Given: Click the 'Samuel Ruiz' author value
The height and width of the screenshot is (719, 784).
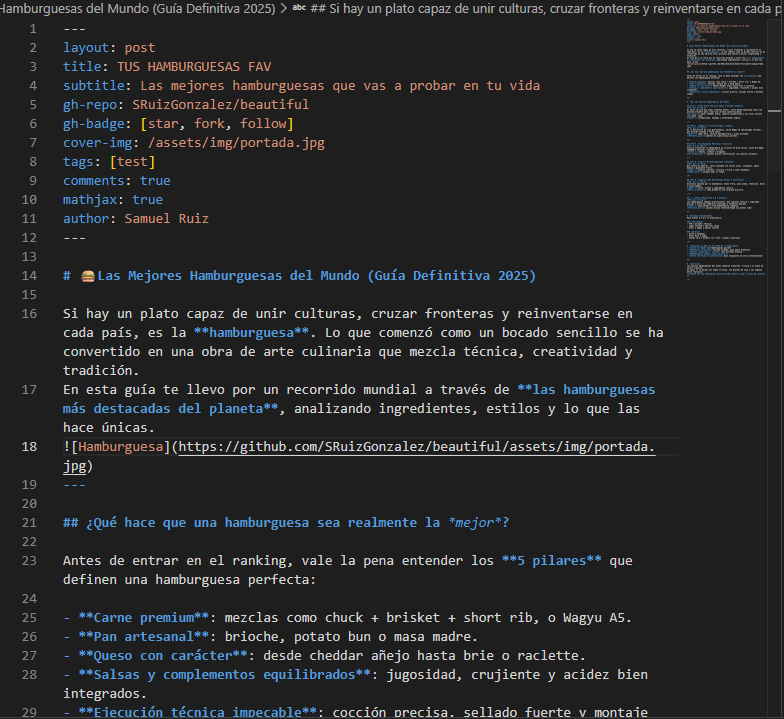Looking at the screenshot, I should 166,219.
